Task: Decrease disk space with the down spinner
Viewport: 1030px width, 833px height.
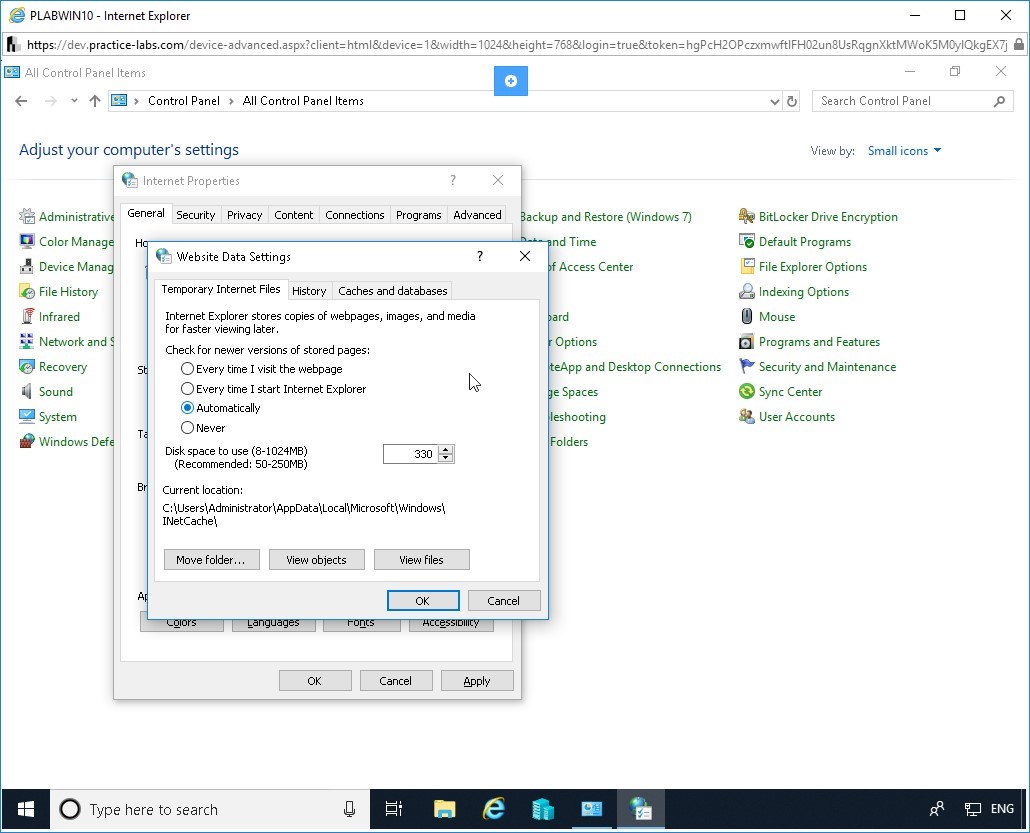Action: (446, 458)
